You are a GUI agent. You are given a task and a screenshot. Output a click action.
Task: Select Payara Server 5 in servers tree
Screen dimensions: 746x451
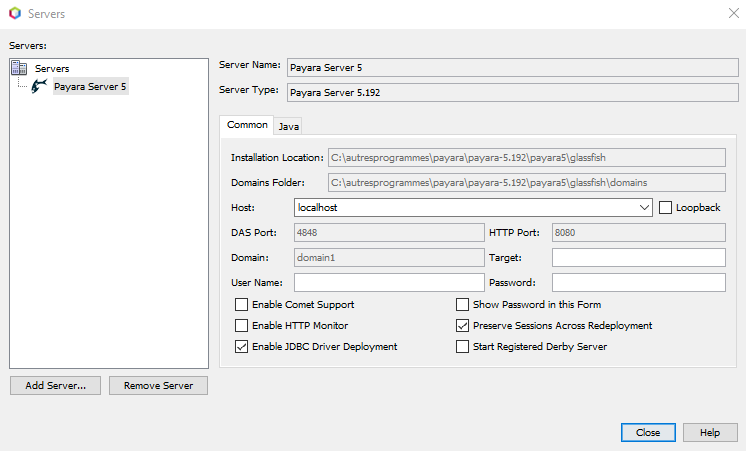point(90,87)
